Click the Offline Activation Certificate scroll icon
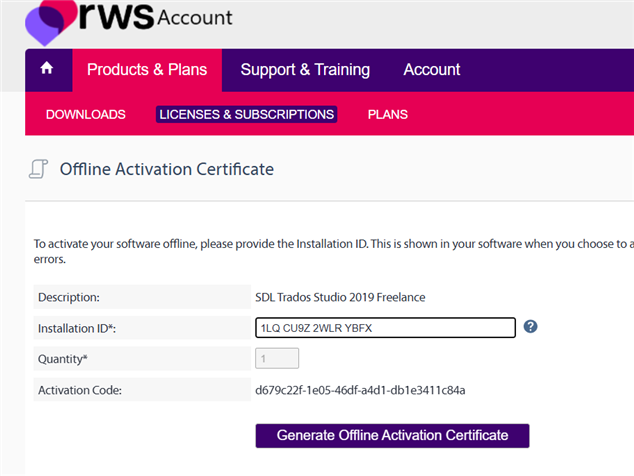This screenshot has width=634, height=476. [38, 169]
